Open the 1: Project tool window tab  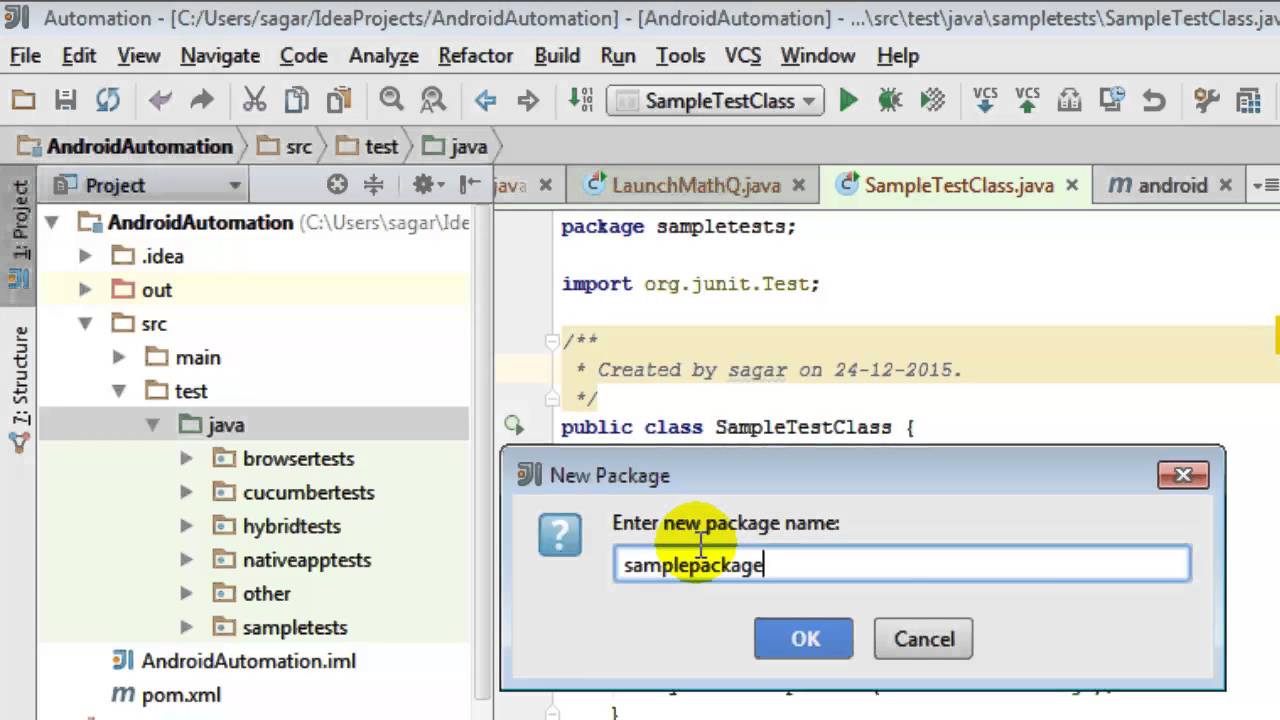[18, 234]
